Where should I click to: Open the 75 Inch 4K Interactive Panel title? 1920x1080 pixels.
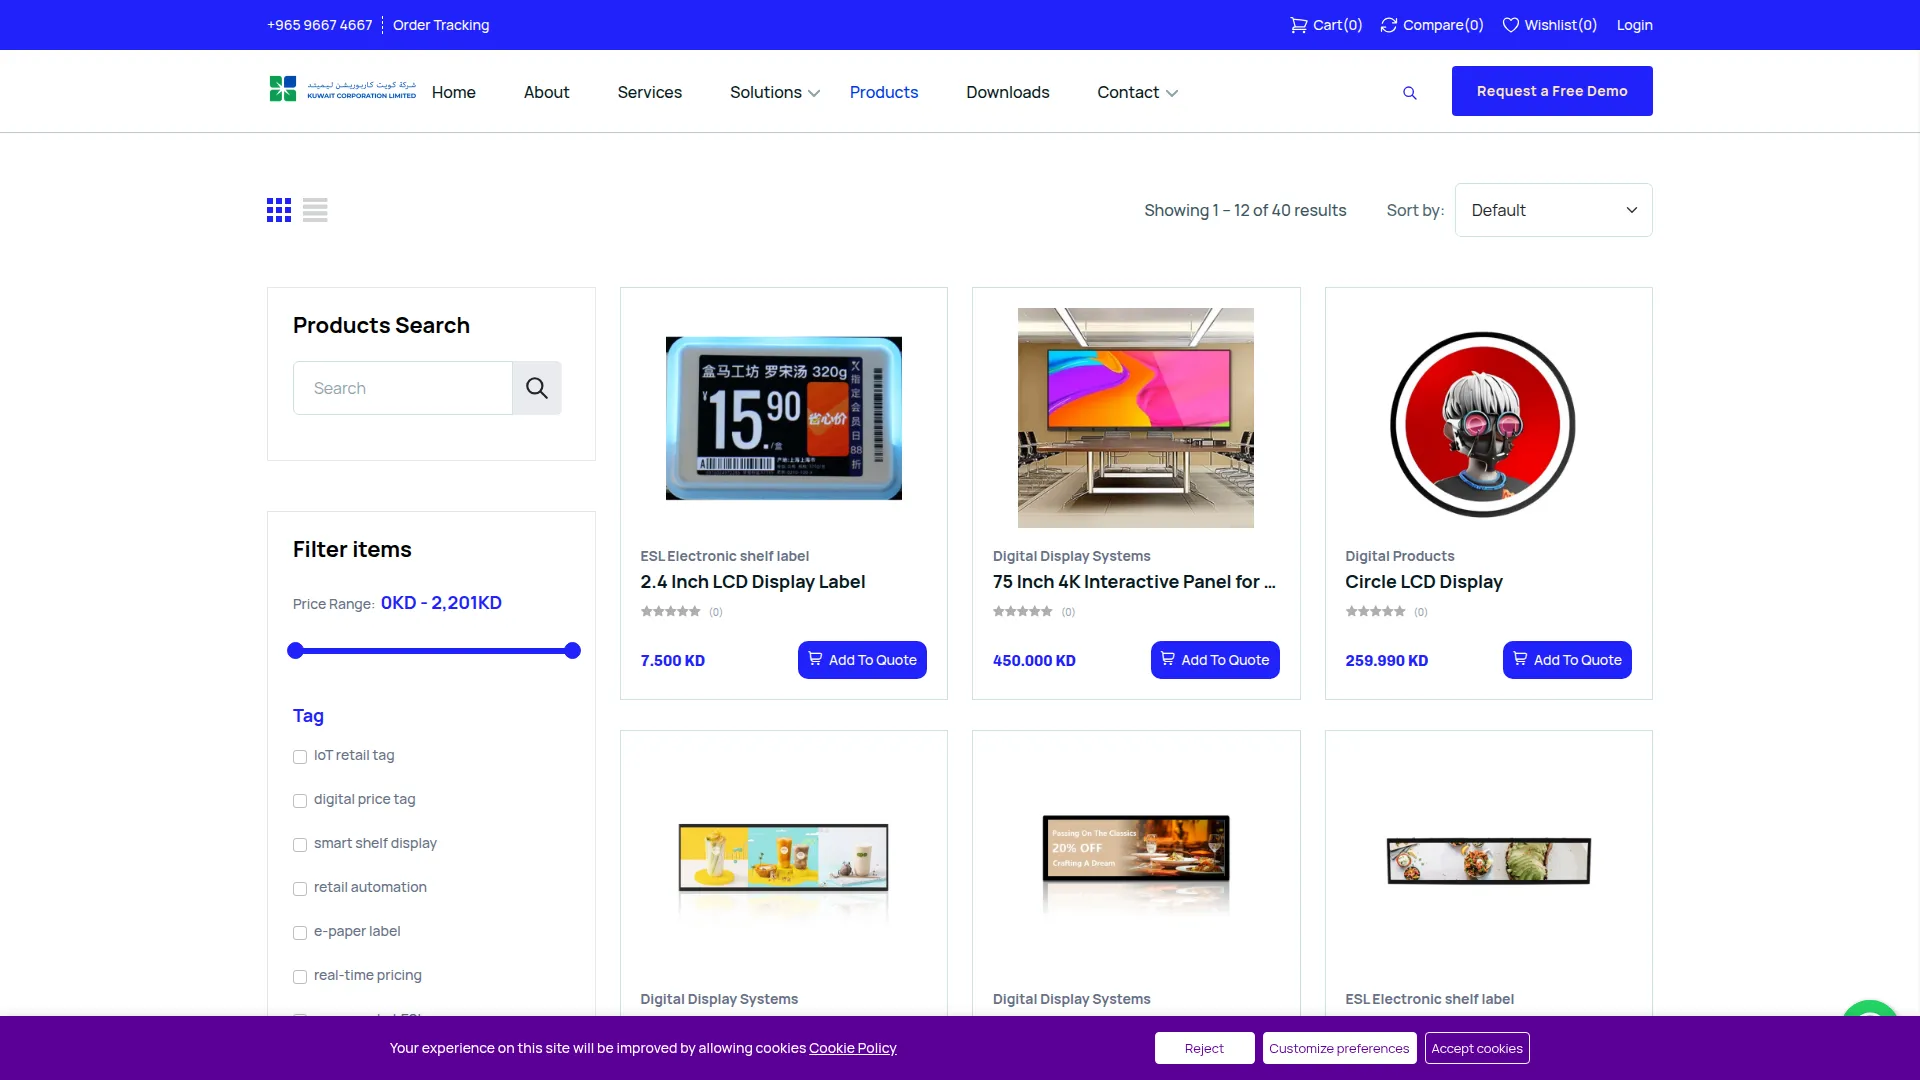tap(1134, 582)
